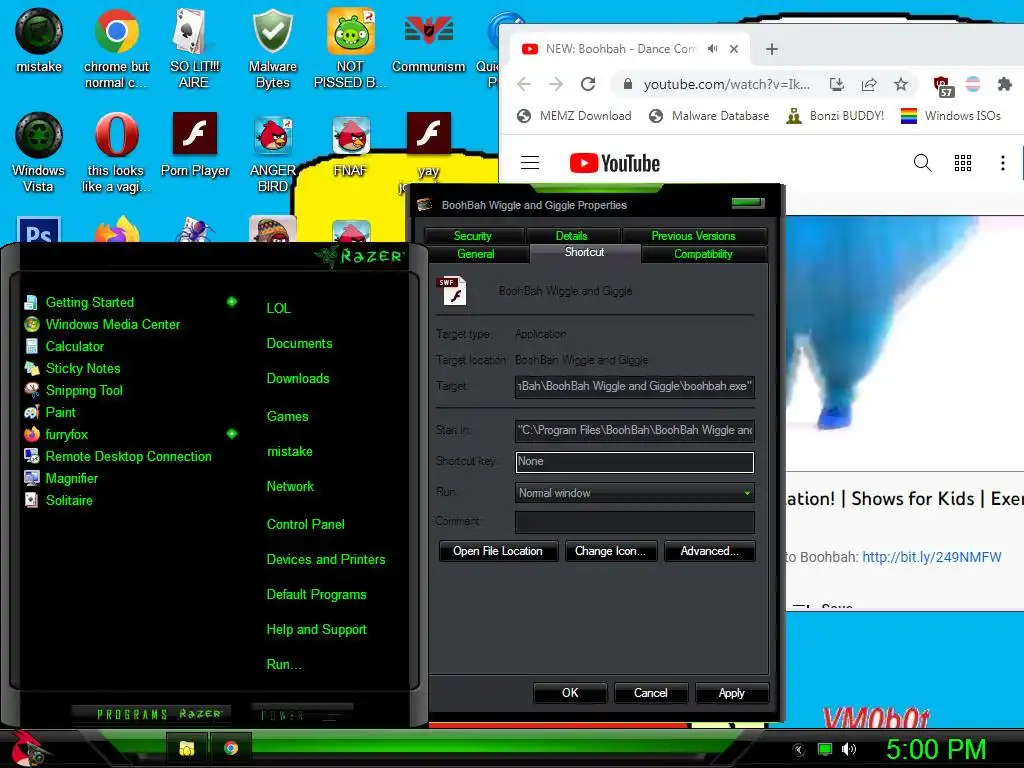The height and width of the screenshot is (768, 1024).
Task: Click Cancel in the Properties dialog
Action: [651, 693]
